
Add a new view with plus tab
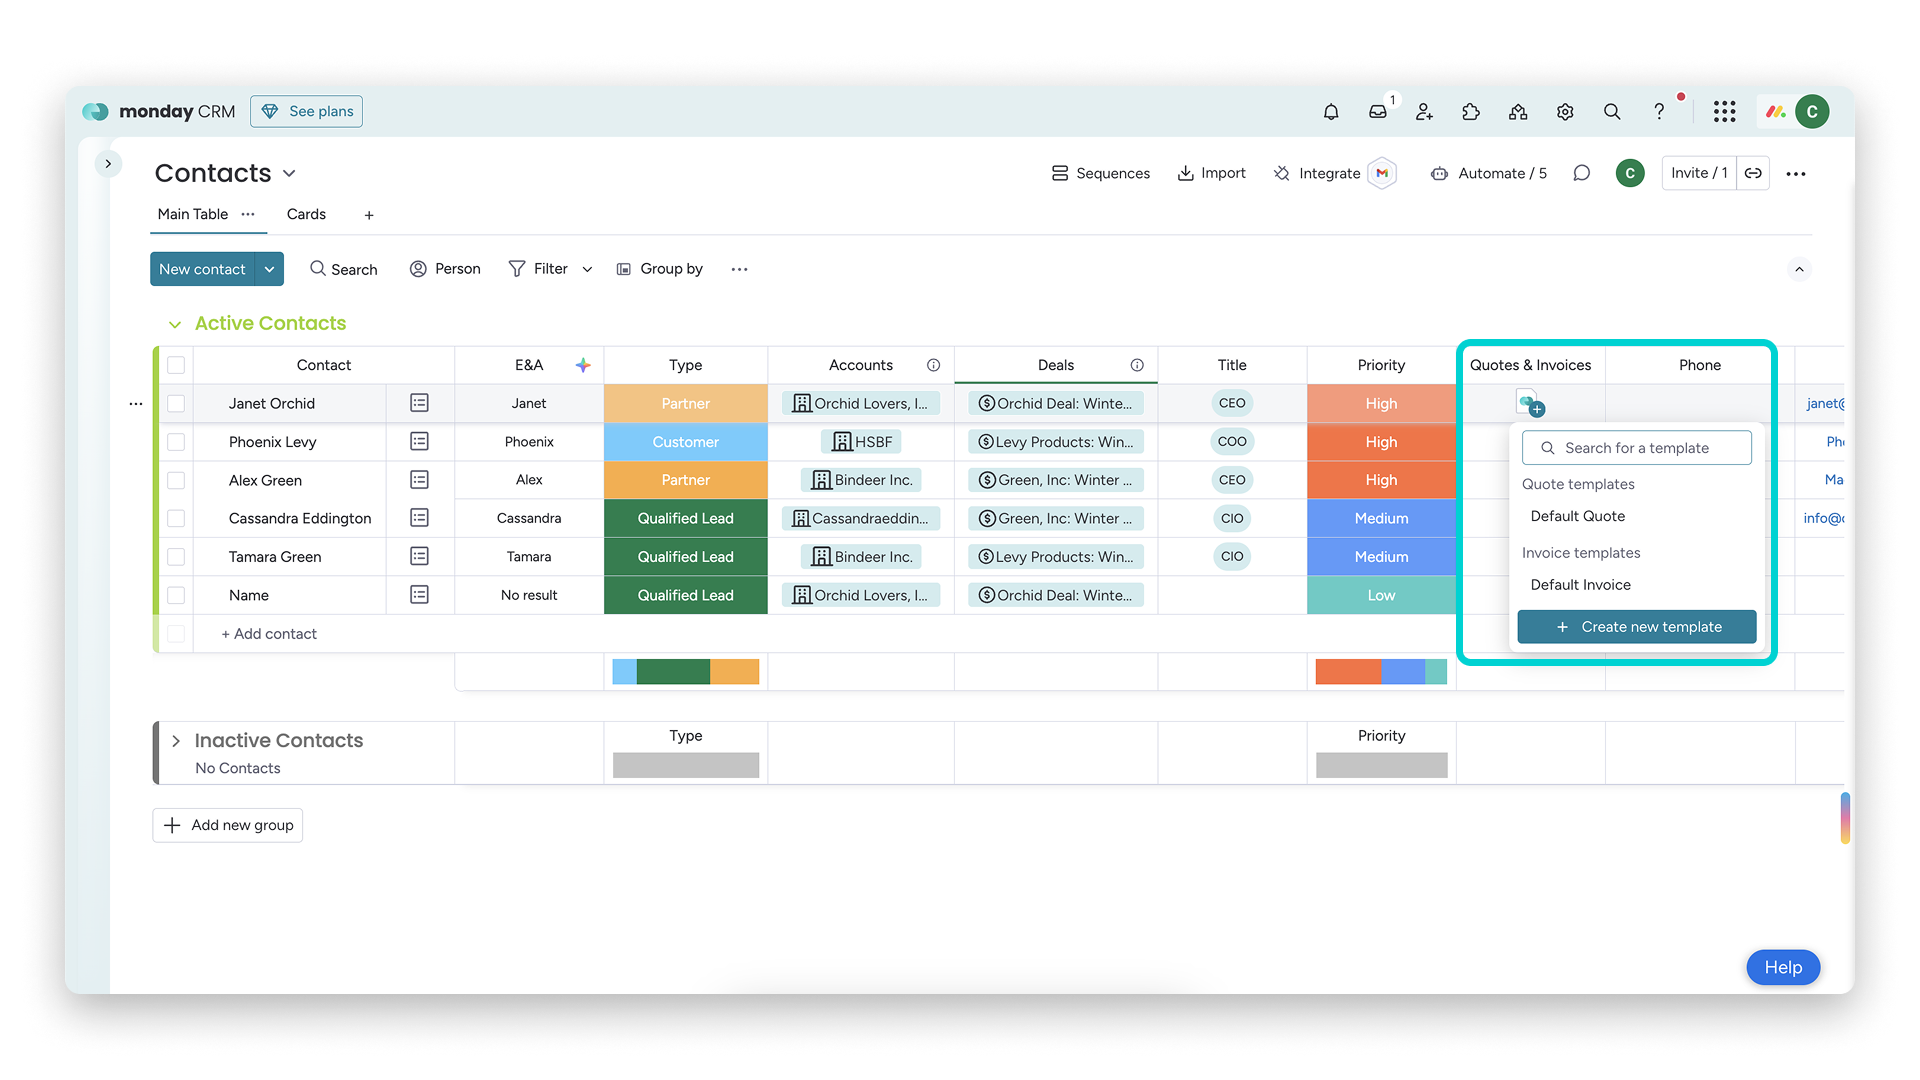[369, 215]
